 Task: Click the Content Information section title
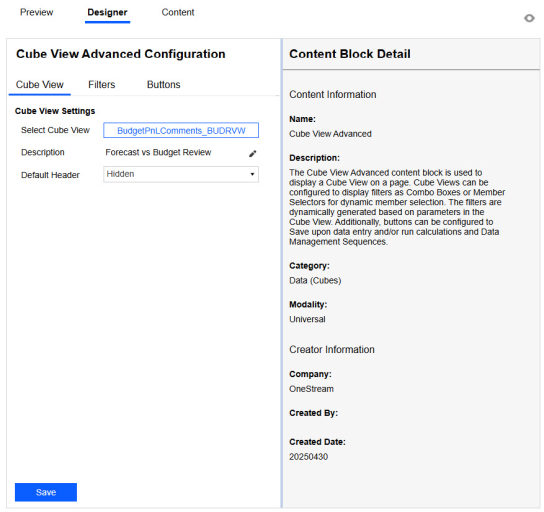pos(333,94)
